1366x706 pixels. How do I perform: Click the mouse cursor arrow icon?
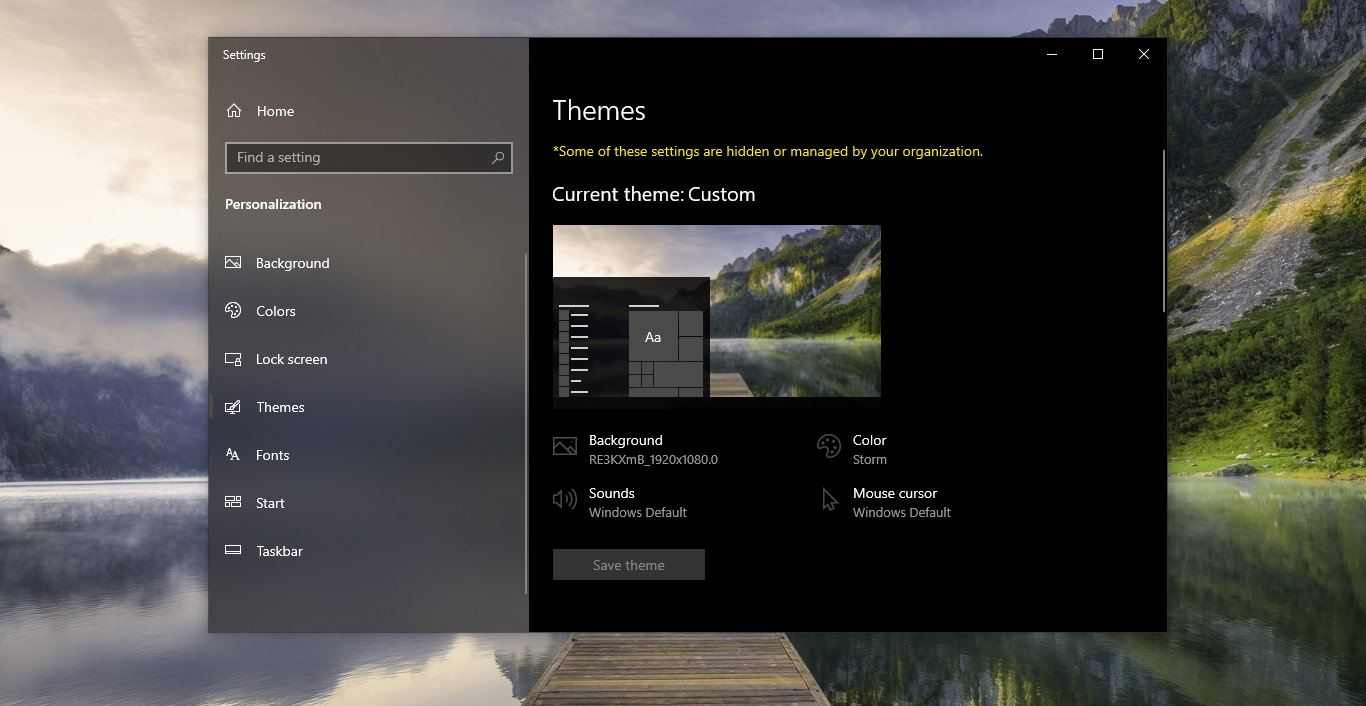point(828,499)
